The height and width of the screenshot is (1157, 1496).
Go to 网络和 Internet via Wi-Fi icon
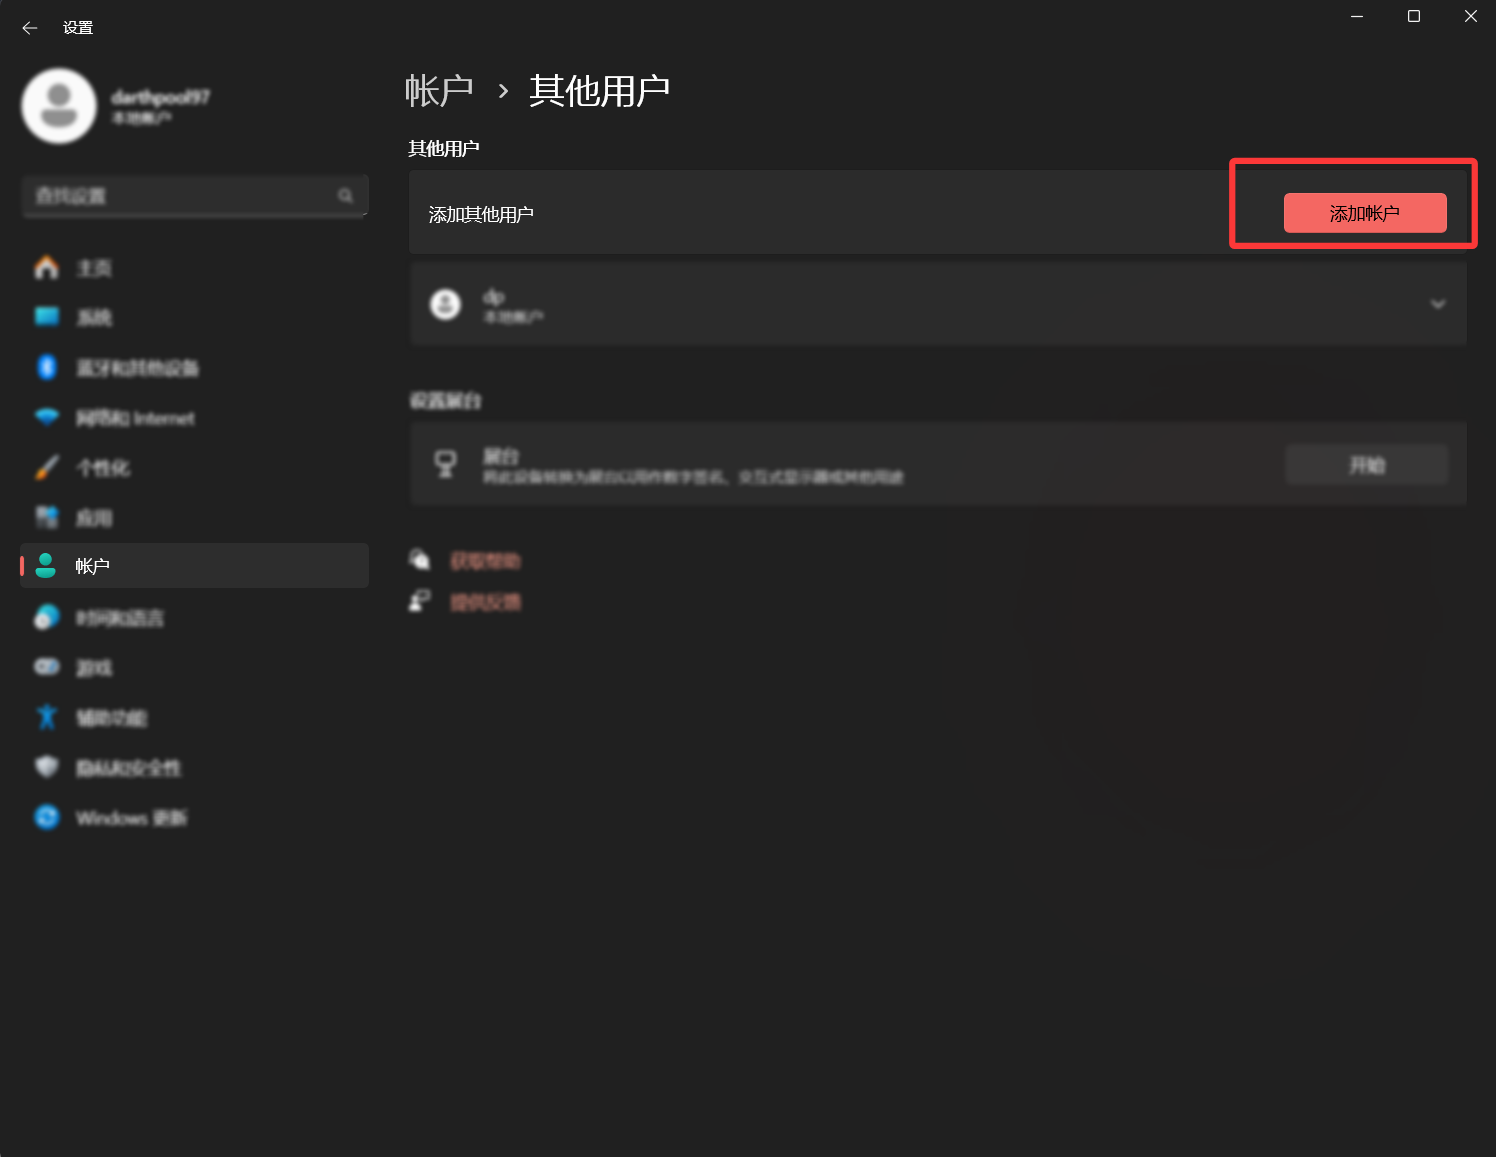pos(46,417)
